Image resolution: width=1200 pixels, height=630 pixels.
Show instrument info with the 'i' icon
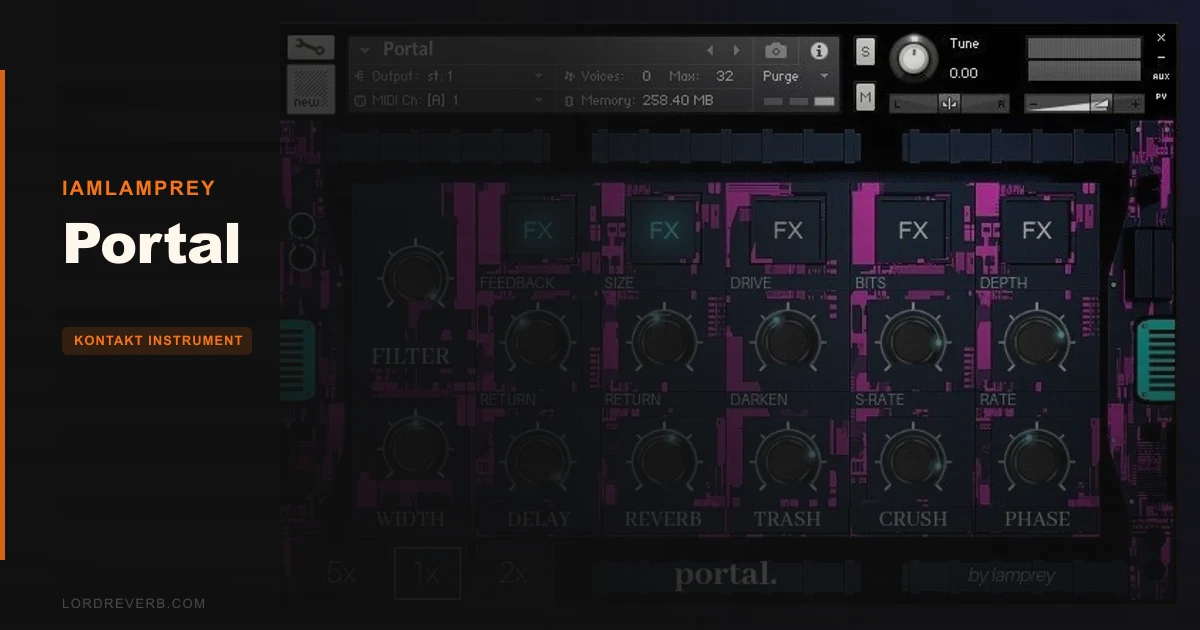point(819,50)
